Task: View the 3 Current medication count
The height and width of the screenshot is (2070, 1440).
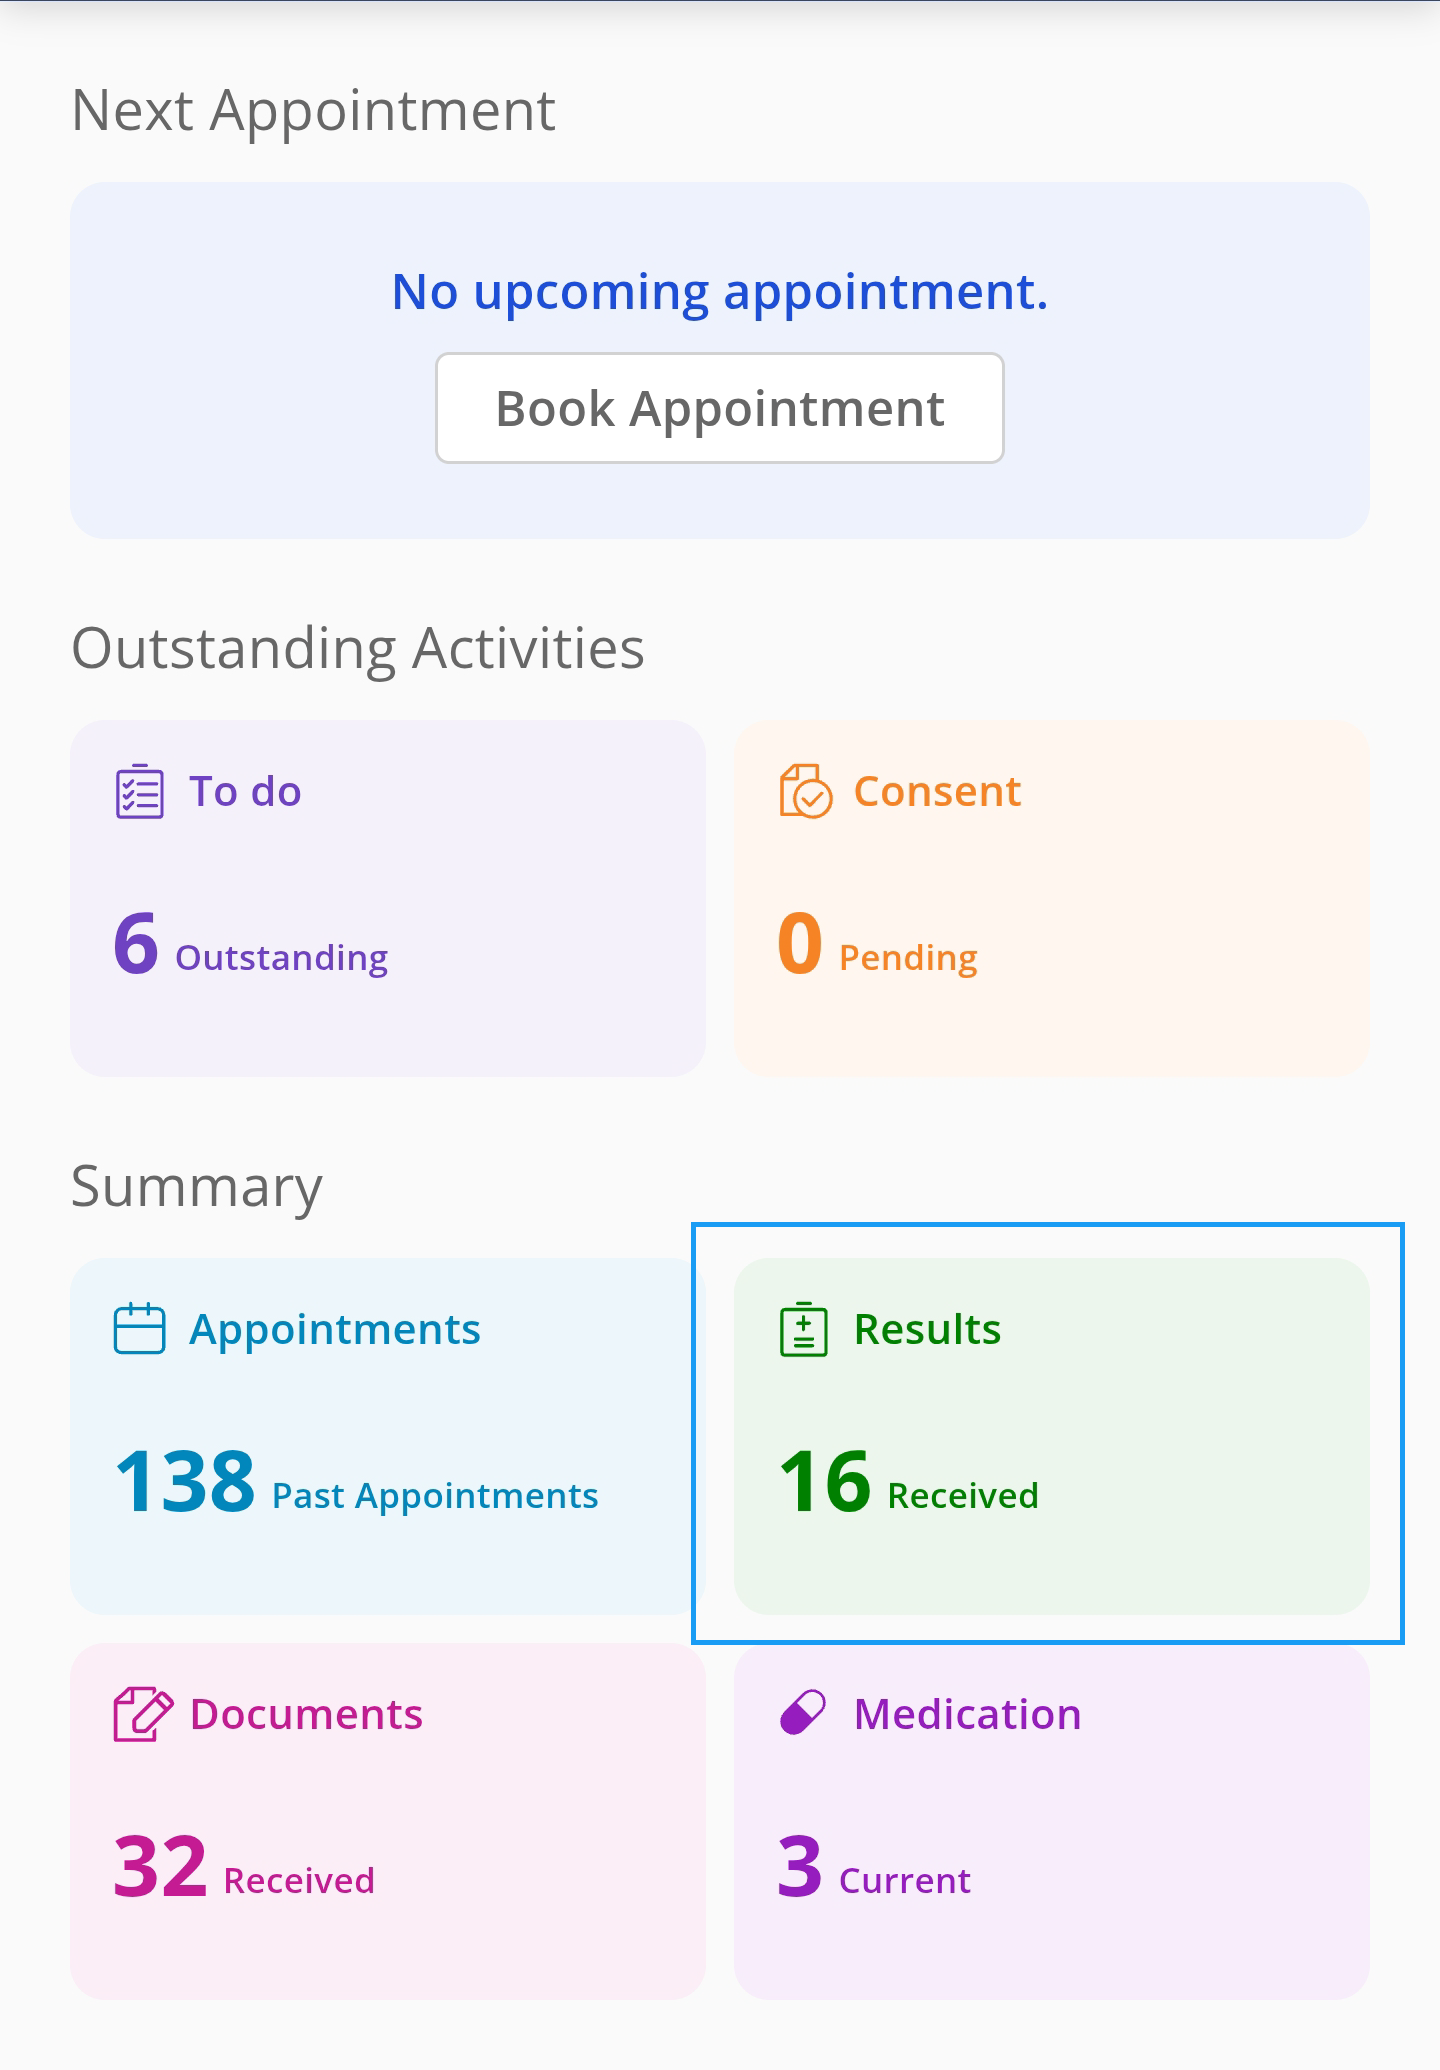Action: pos(873,1868)
